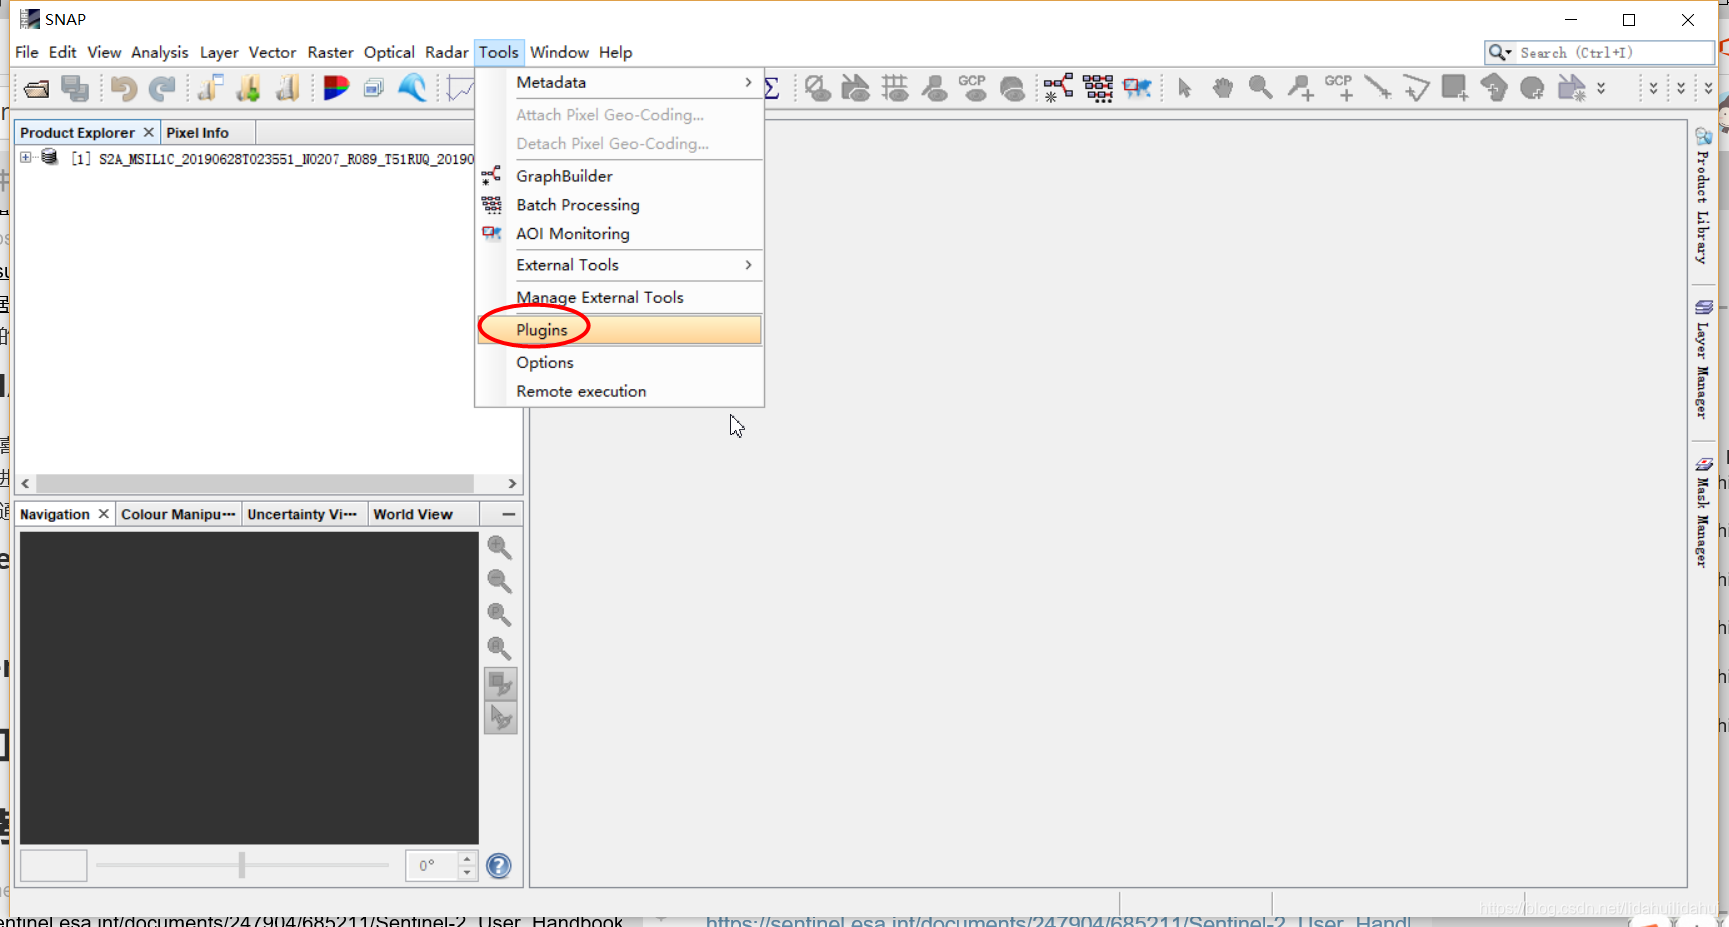This screenshot has width=1729, height=927.
Task: Click the Redo arrow in toolbar
Action: coord(162,89)
